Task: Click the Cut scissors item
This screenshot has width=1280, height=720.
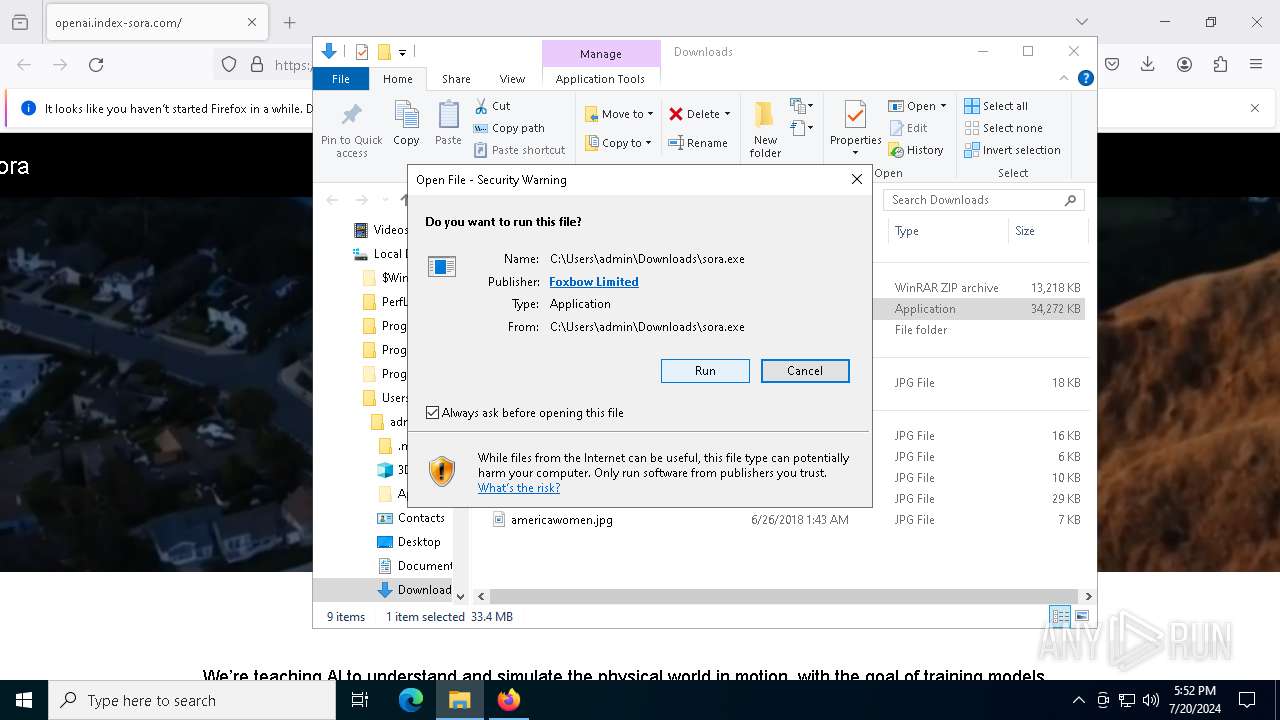Action: (x=493, y=106)
